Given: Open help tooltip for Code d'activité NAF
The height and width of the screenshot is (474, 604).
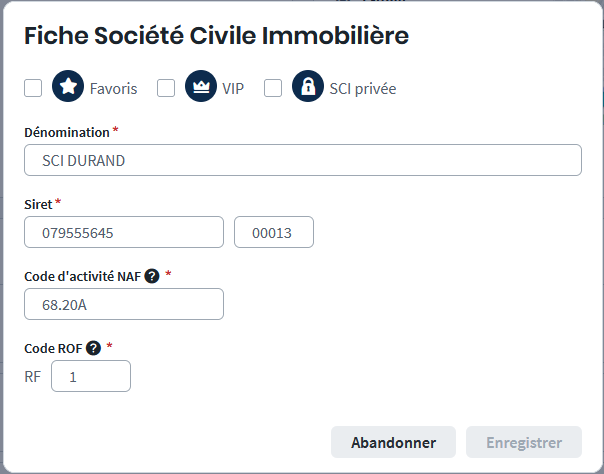Looking at the screenshot, I should 152,276.
